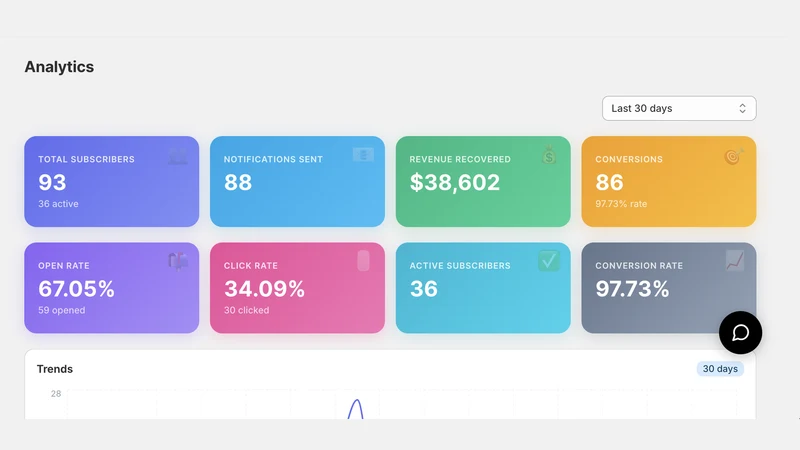The width and height of the screenshot is (800, 450).
Task: Click the CLICK RATE card label
Action: pos(251,266)
